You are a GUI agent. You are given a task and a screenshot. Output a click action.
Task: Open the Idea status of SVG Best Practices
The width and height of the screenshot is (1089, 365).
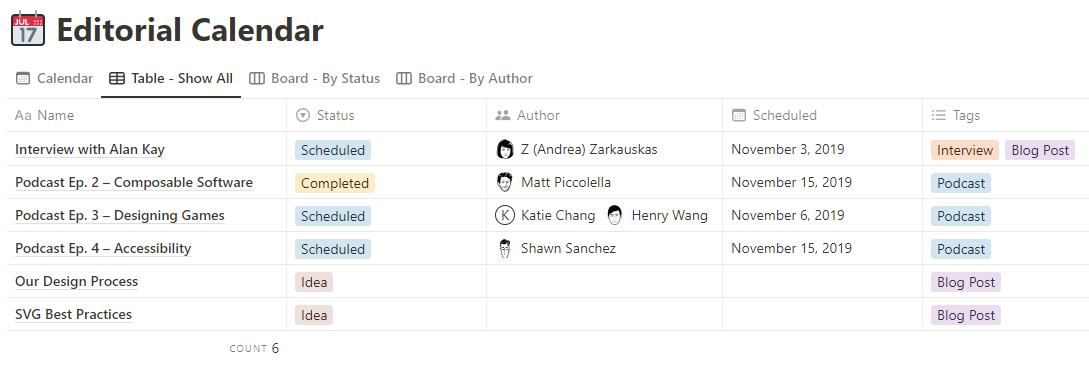314,315
